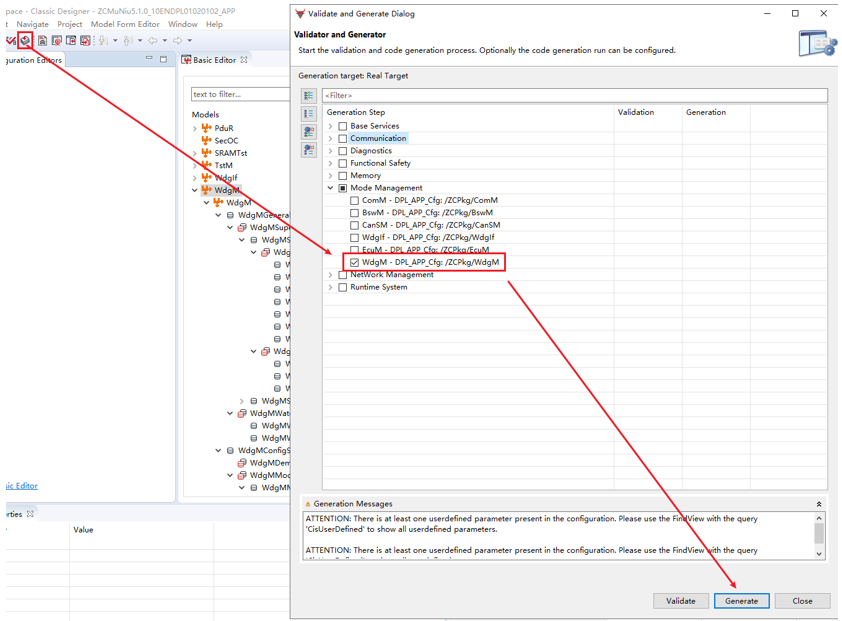Screen dimensions: 842x621
Task: Collapse the Mode Management generation step
Action: click(331, 188)
